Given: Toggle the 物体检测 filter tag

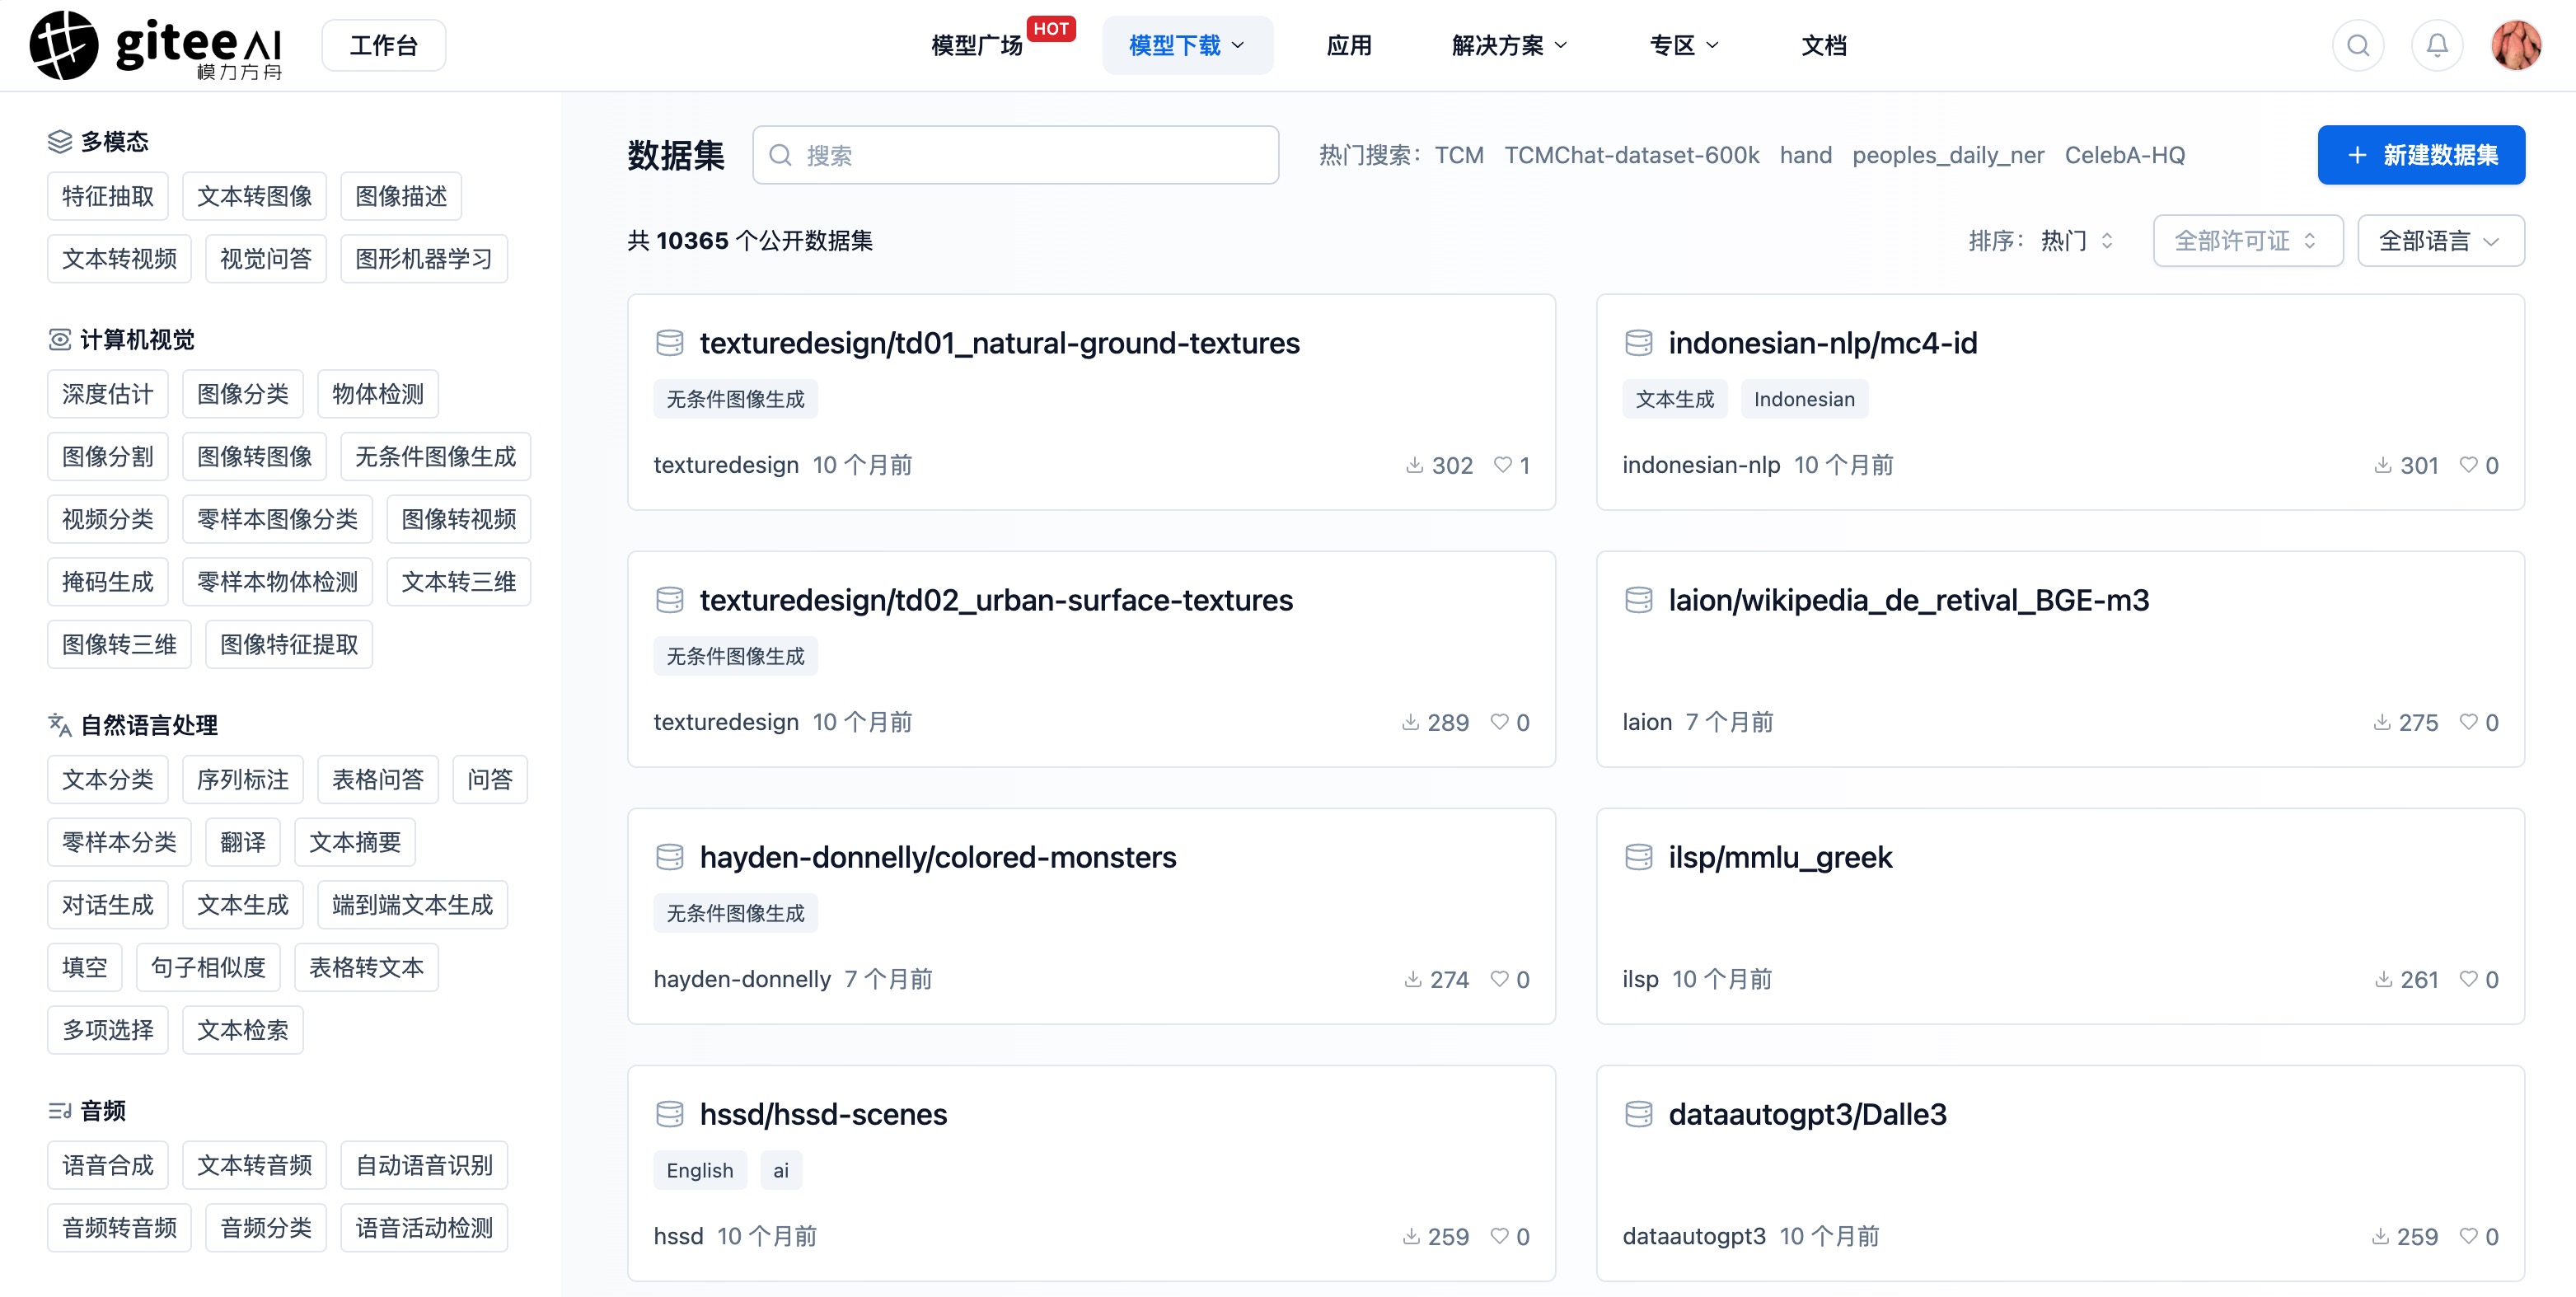Looking at the screenshot, I should 378,394.
